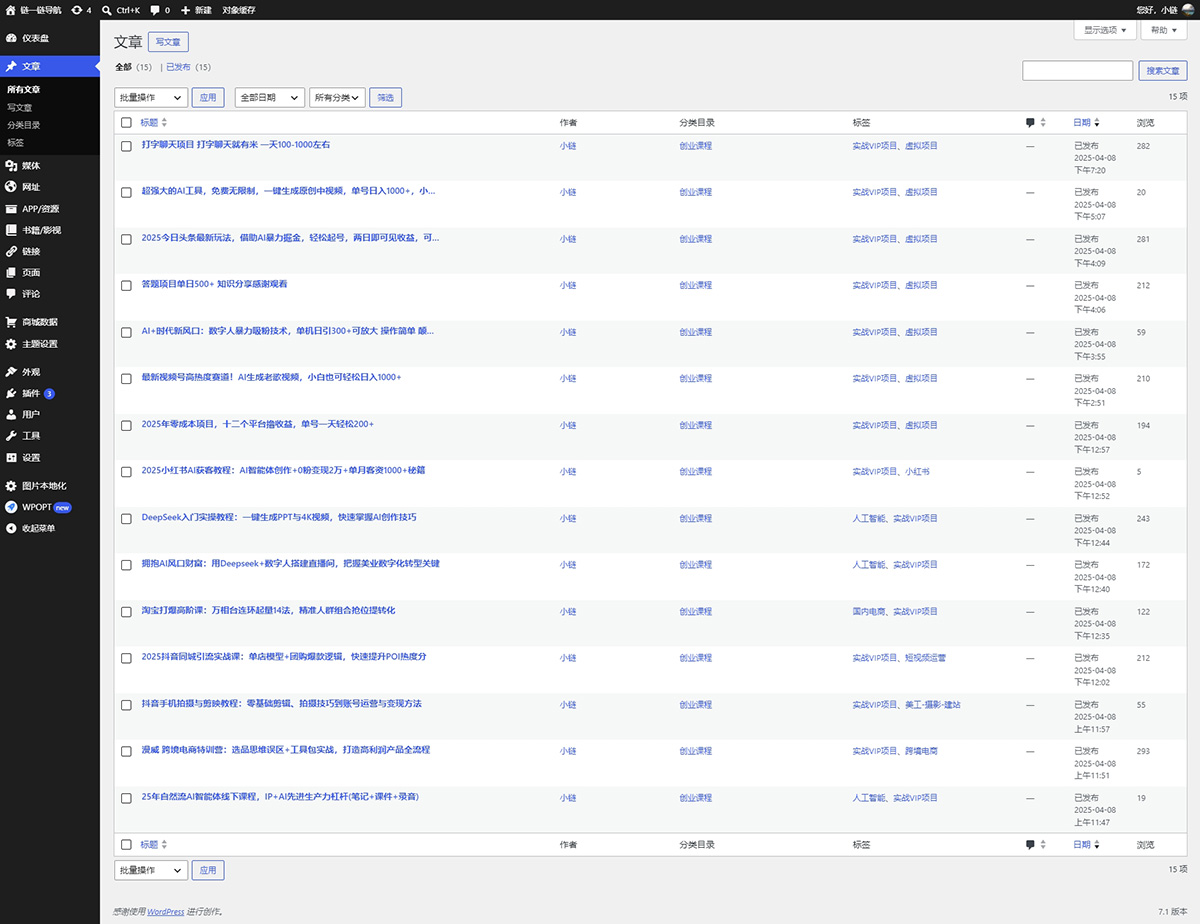Click the home icon beside 链一链导航

11,10
